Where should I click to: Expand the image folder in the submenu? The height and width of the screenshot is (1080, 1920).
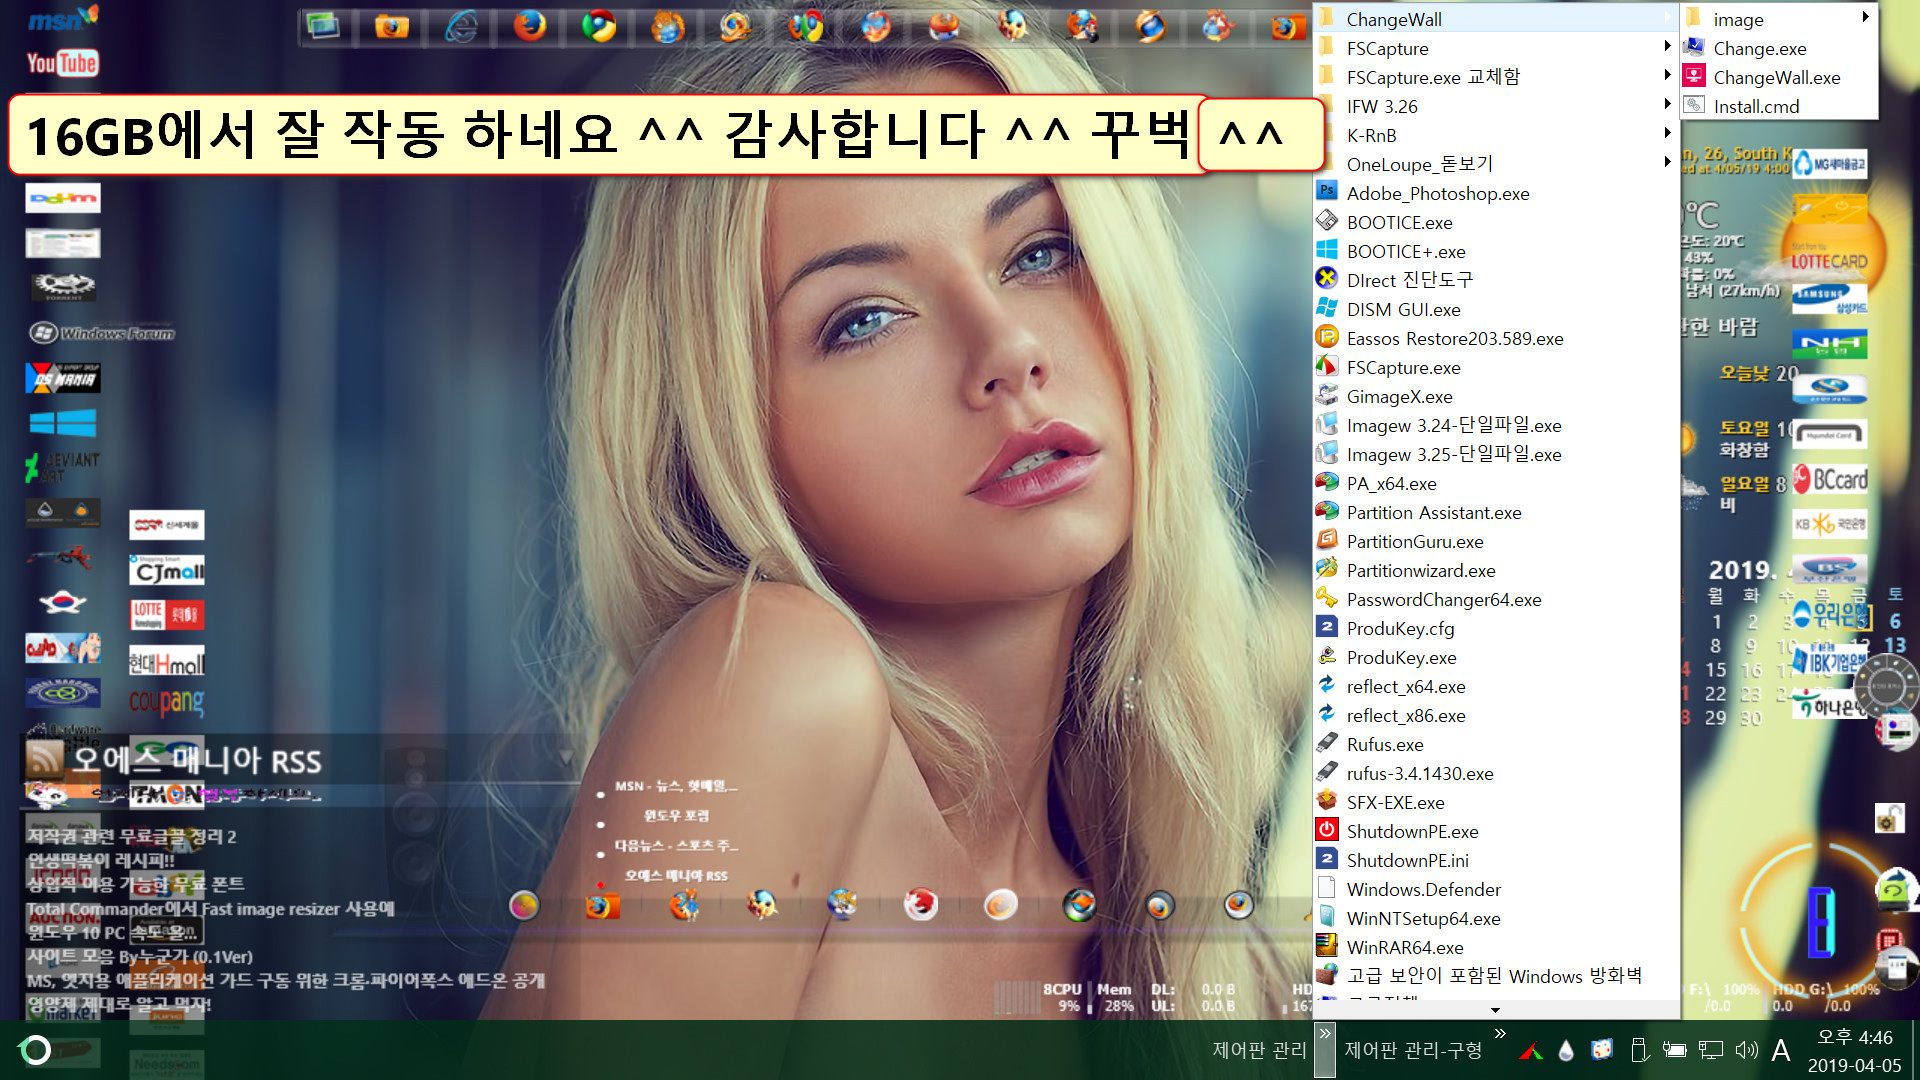(x=1778, y=19)
